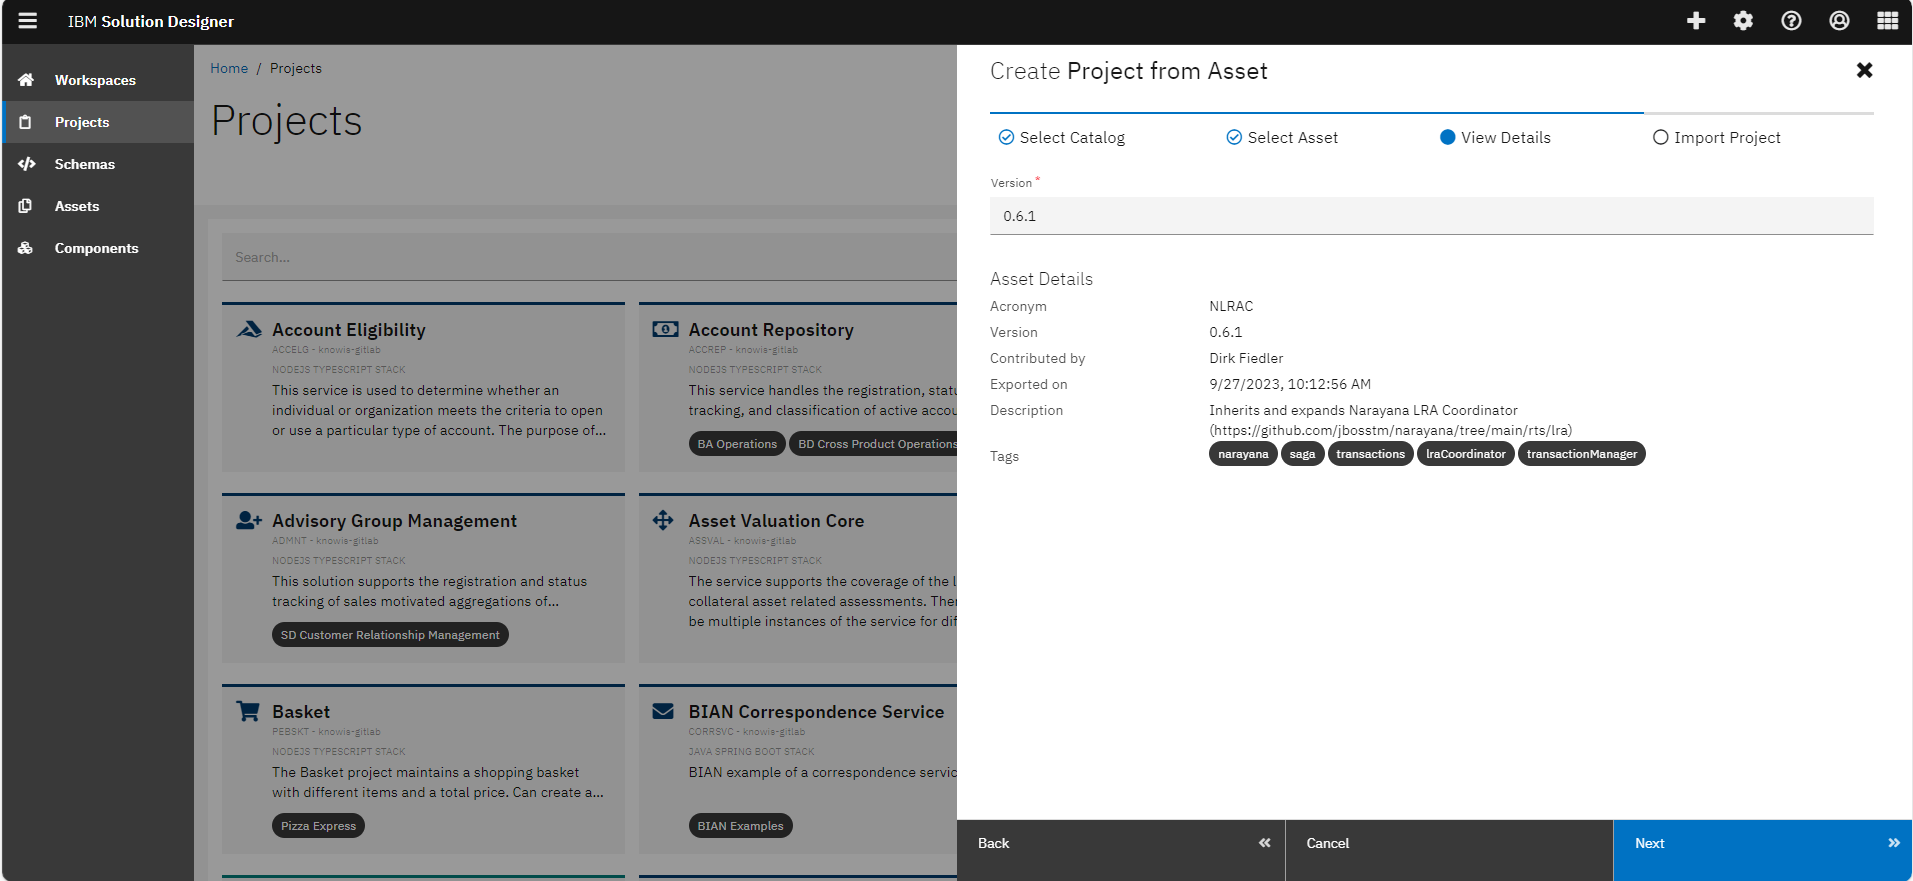Open the Account Repository project title
The image size is (1913, 881).
tap(771, 329)
